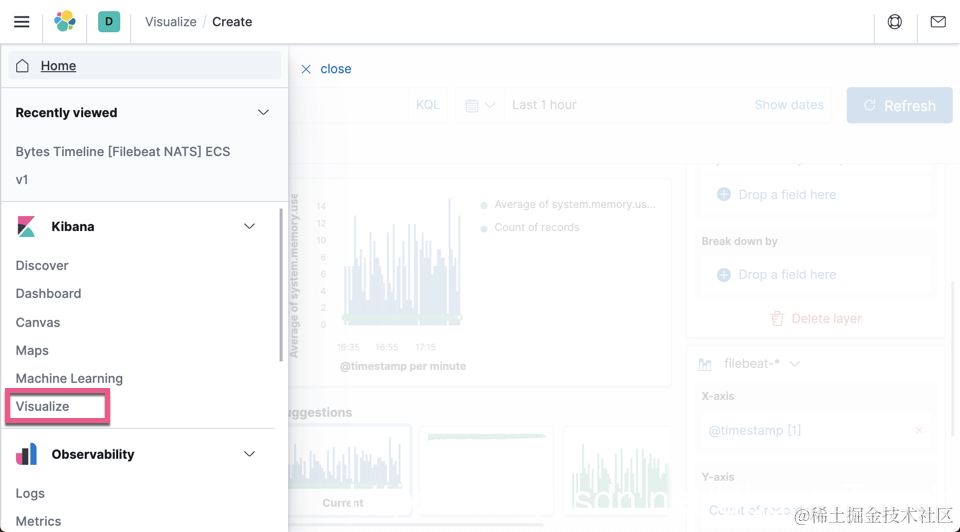Click Last 1 hour time range
Viewport: 960px width, 532px height.
pyautogui.click(x=544, y=105)
